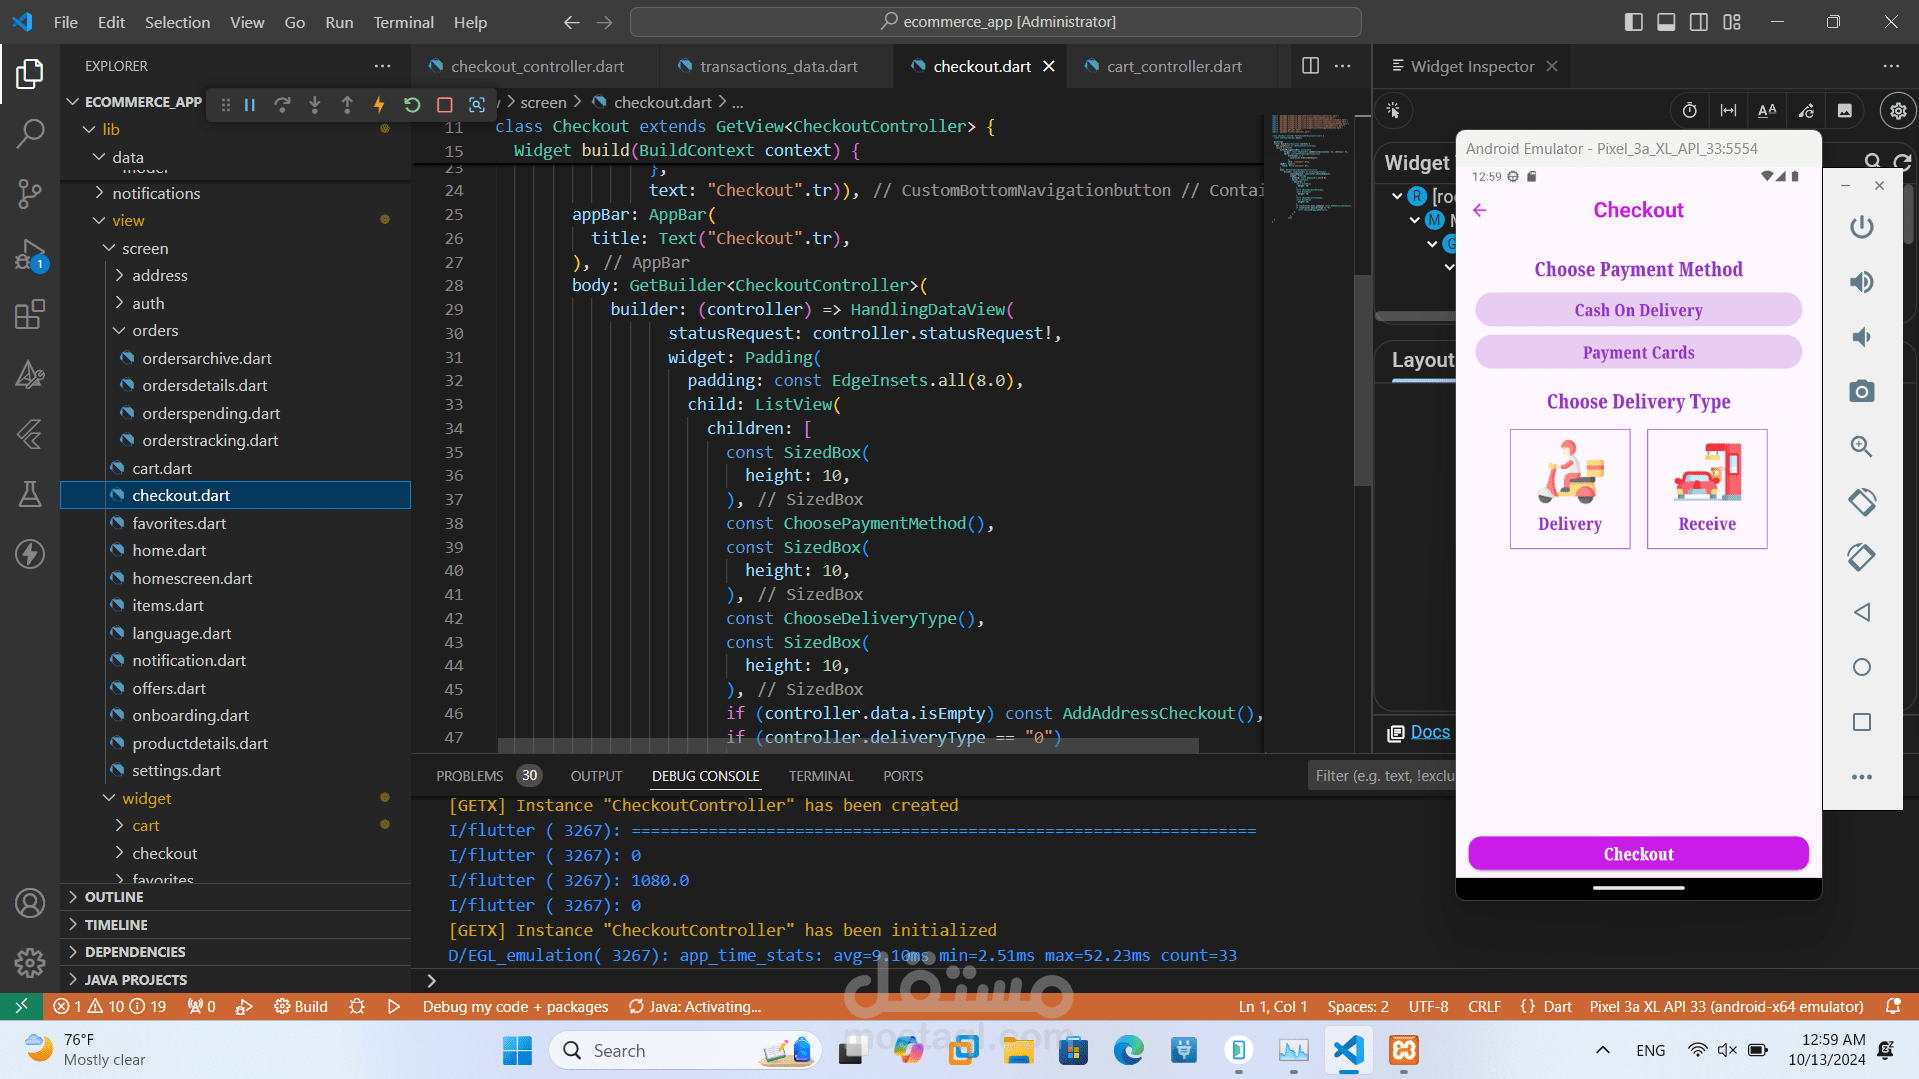Select Cash On Delivery payment option
The width and height of the screenshot is (1919, 1079).
1638,310
